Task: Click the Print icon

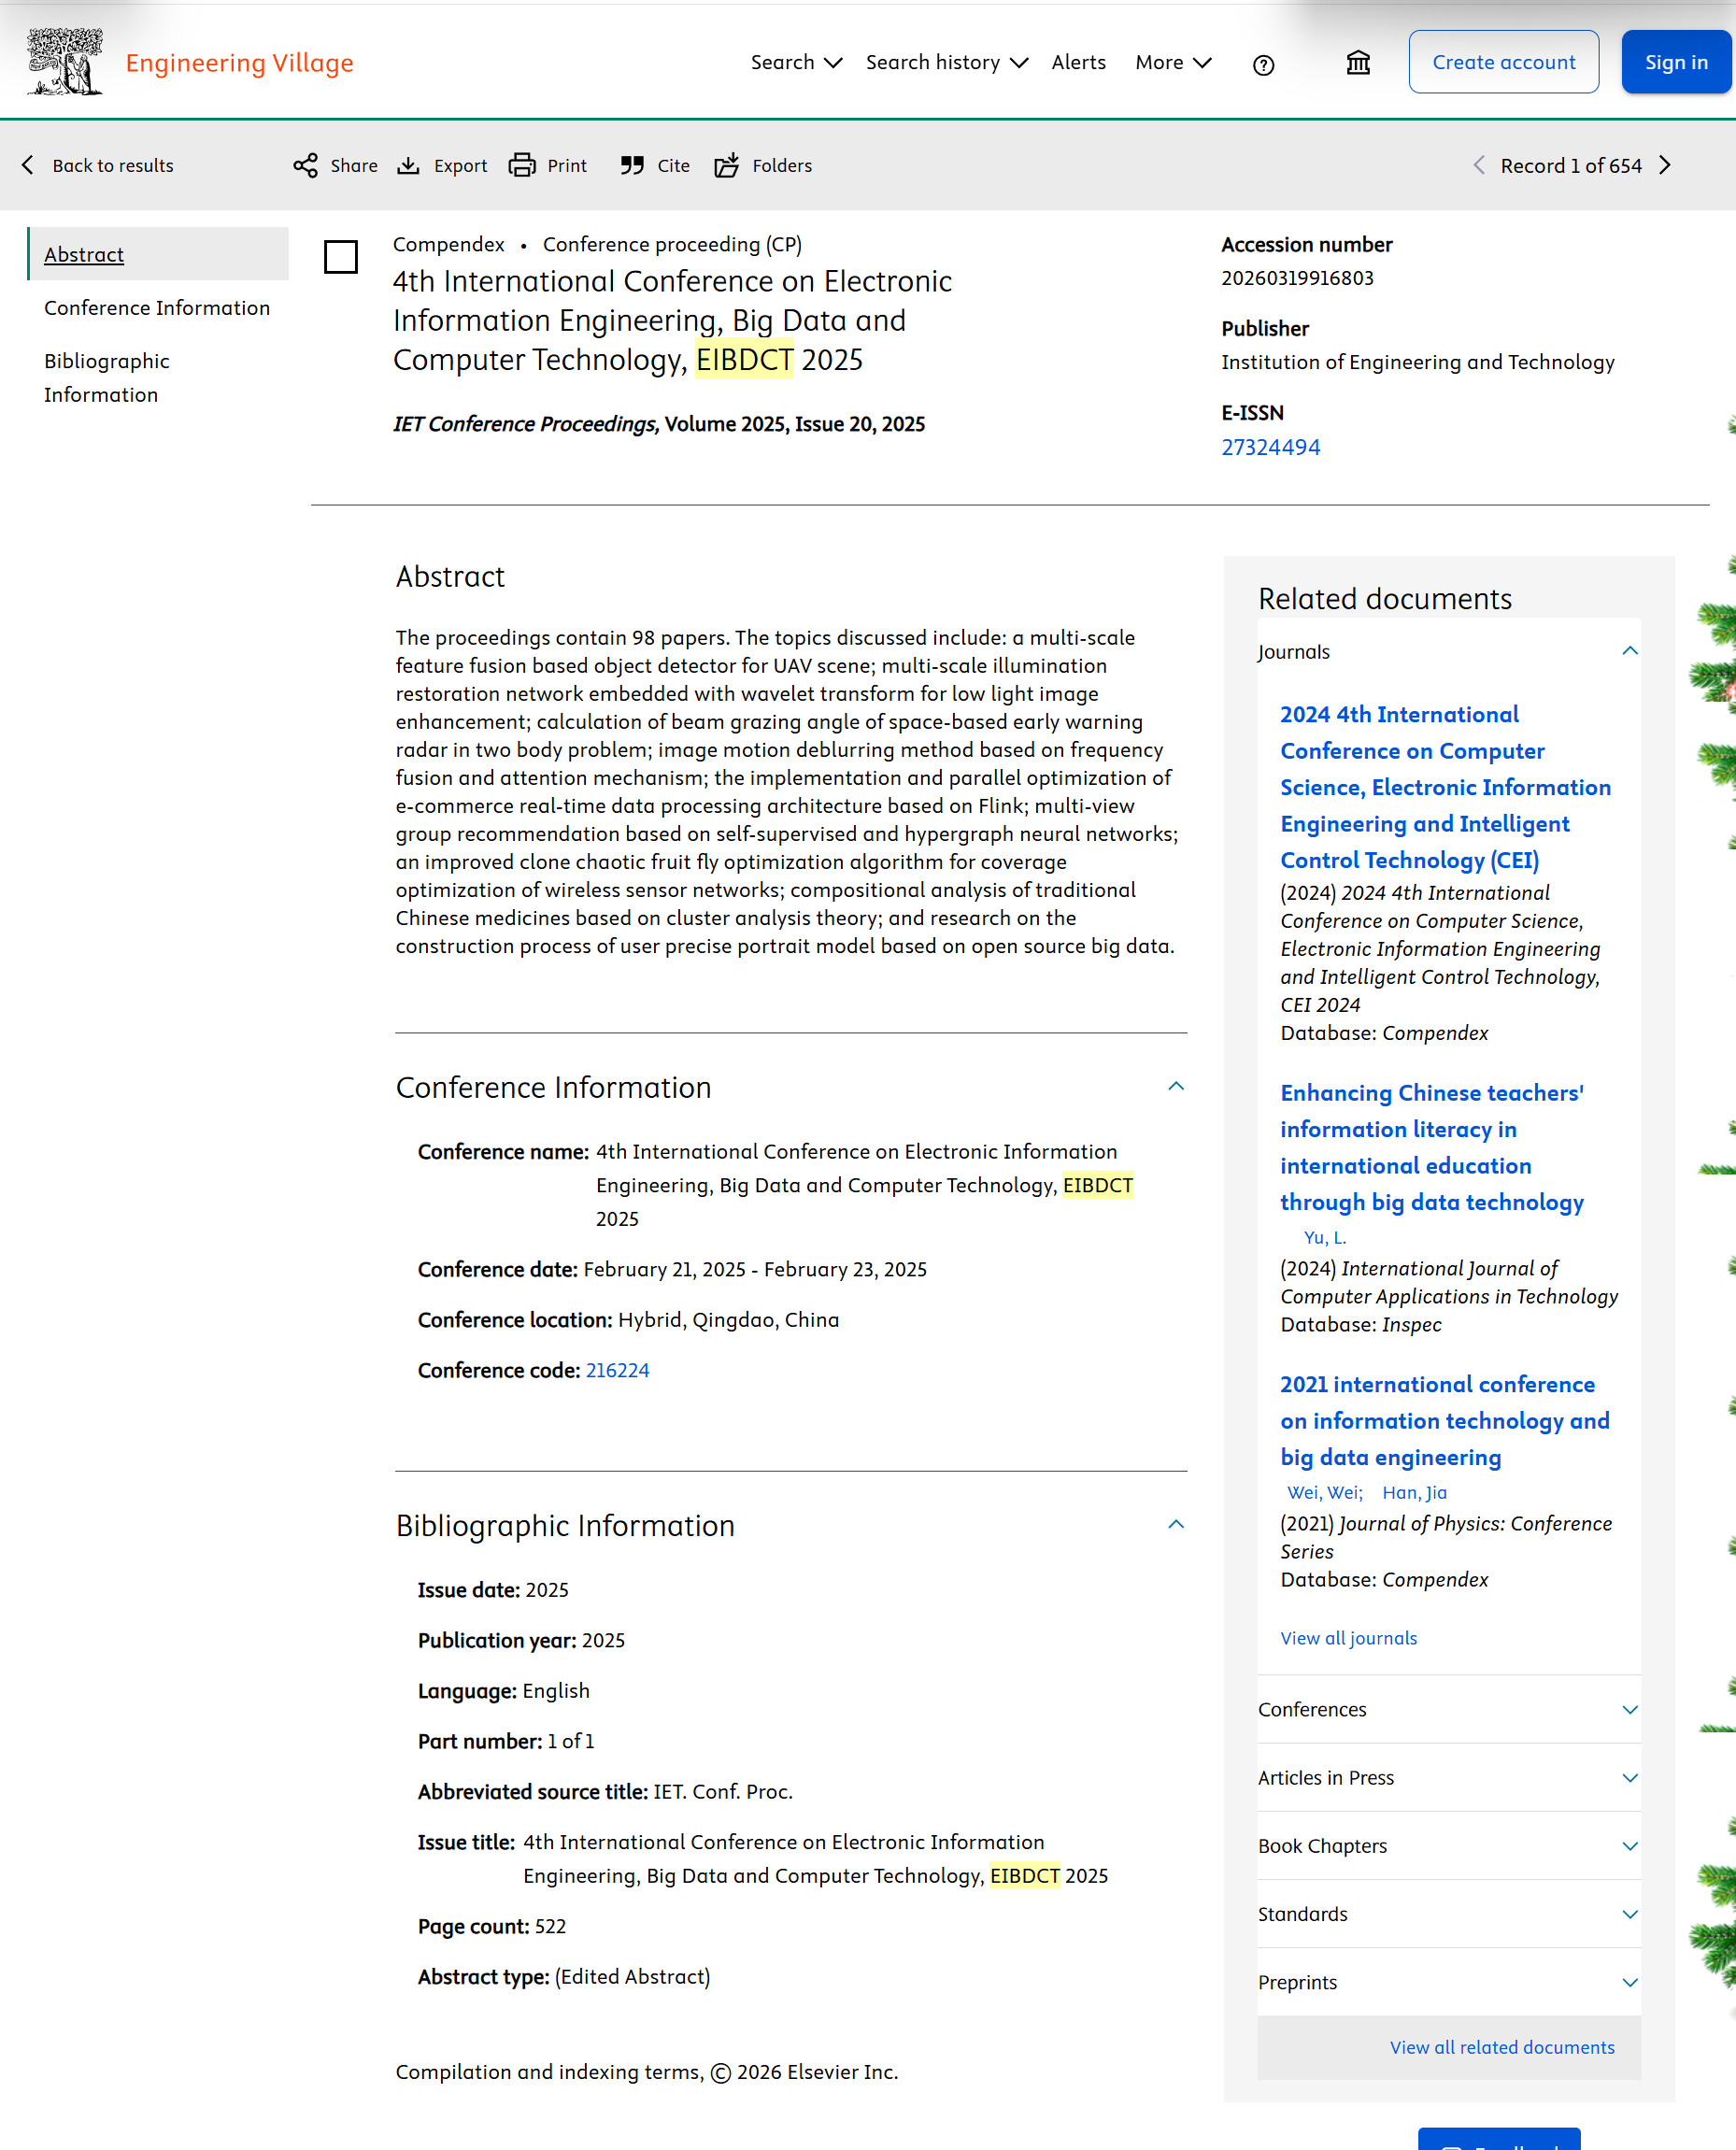Action: tap(522, 165)
